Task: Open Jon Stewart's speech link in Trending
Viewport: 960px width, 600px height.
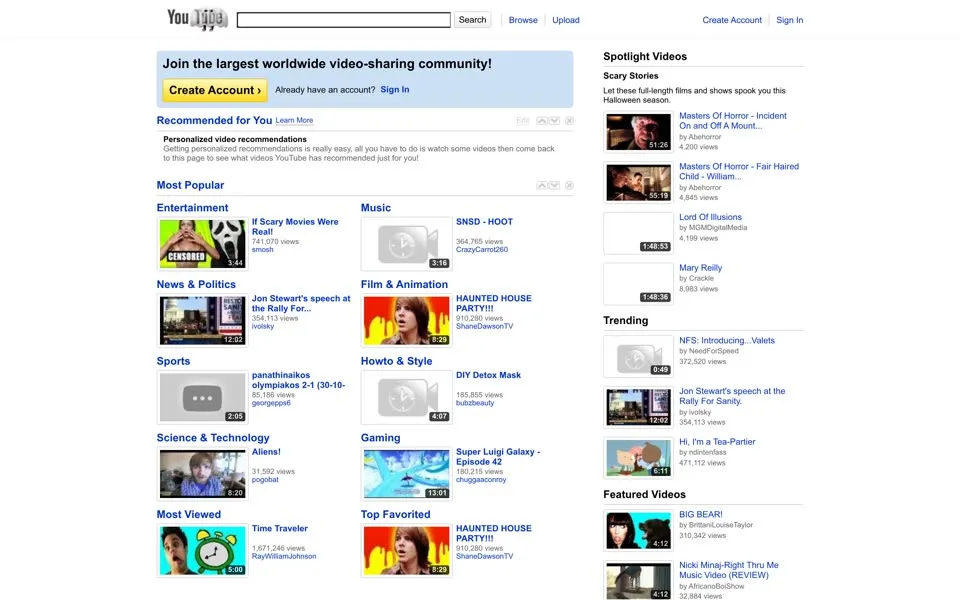Action: pyautogui.click(x=732, y=396)
